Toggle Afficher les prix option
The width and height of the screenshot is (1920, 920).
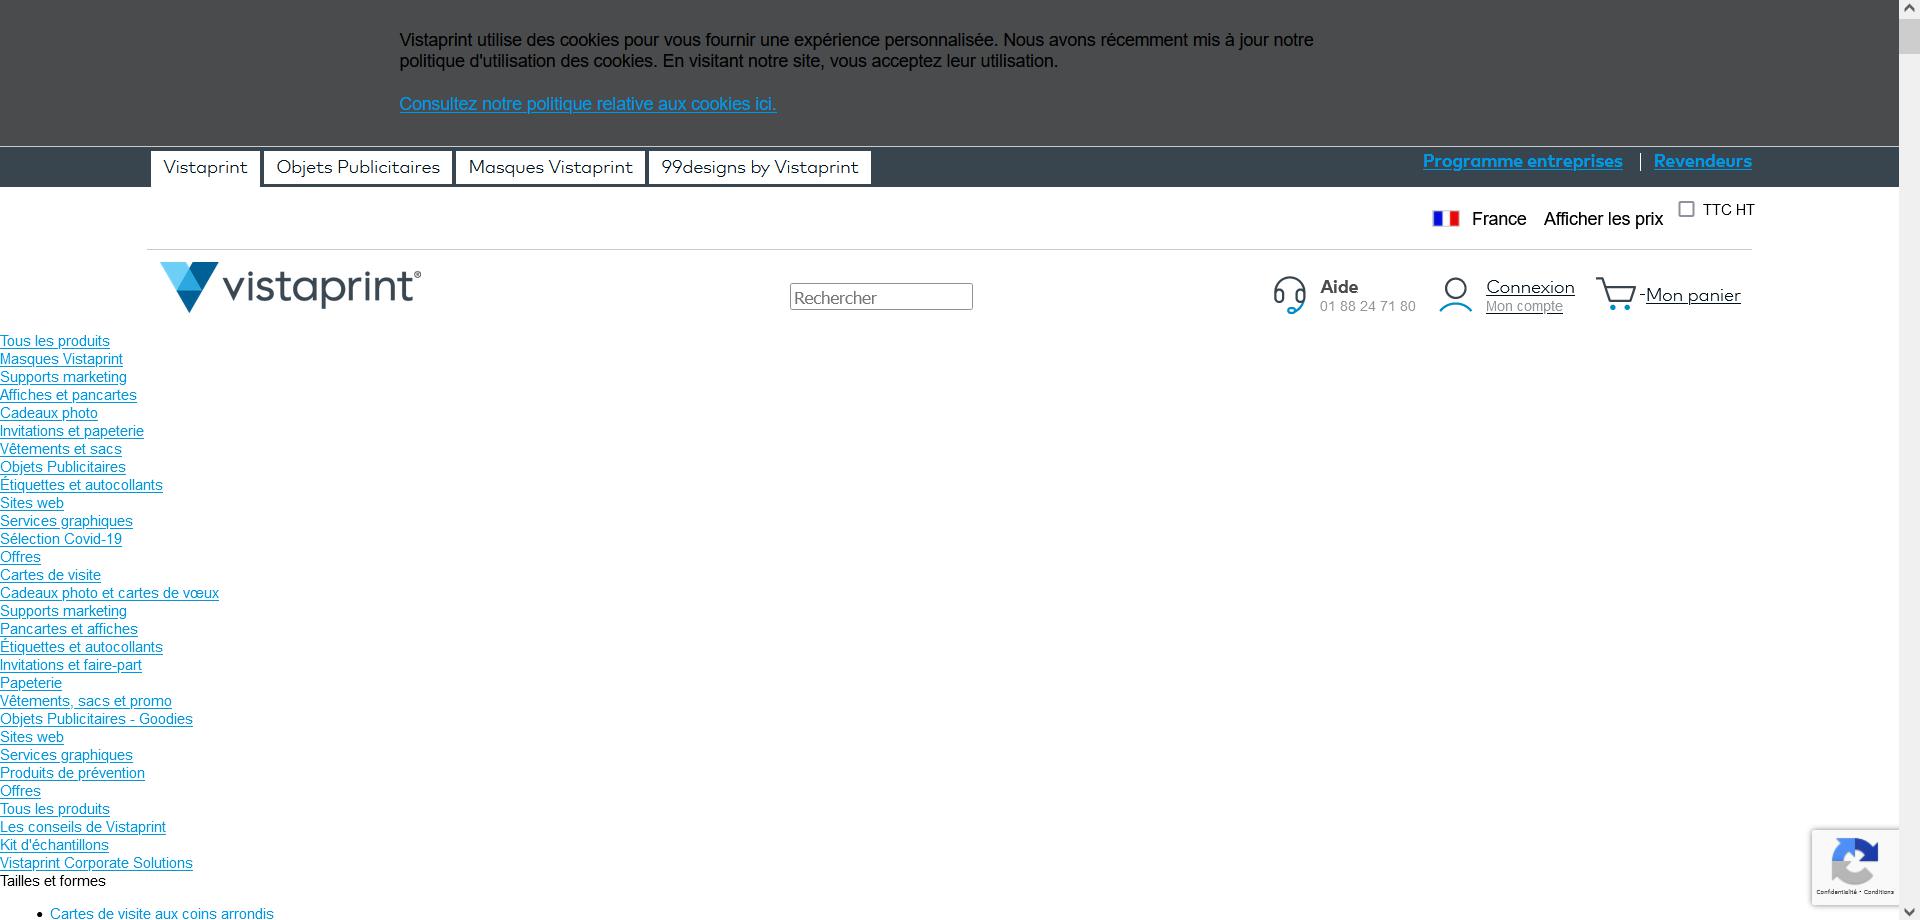click(1602, 218)
